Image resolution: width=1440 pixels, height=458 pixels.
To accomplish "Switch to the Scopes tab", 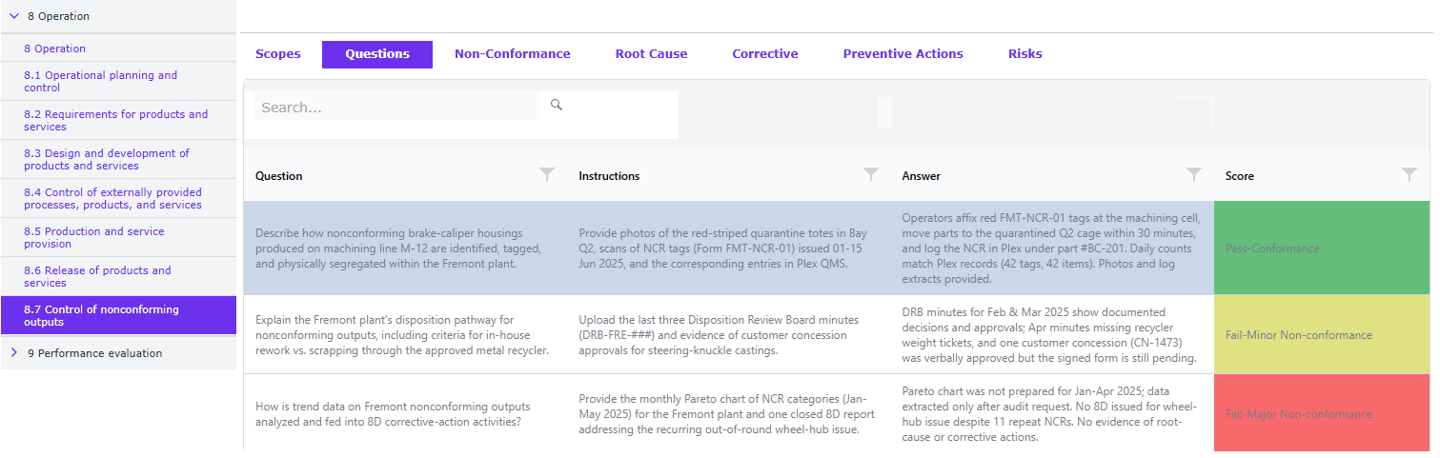I will pyautogui.click(x=278, y=54).
